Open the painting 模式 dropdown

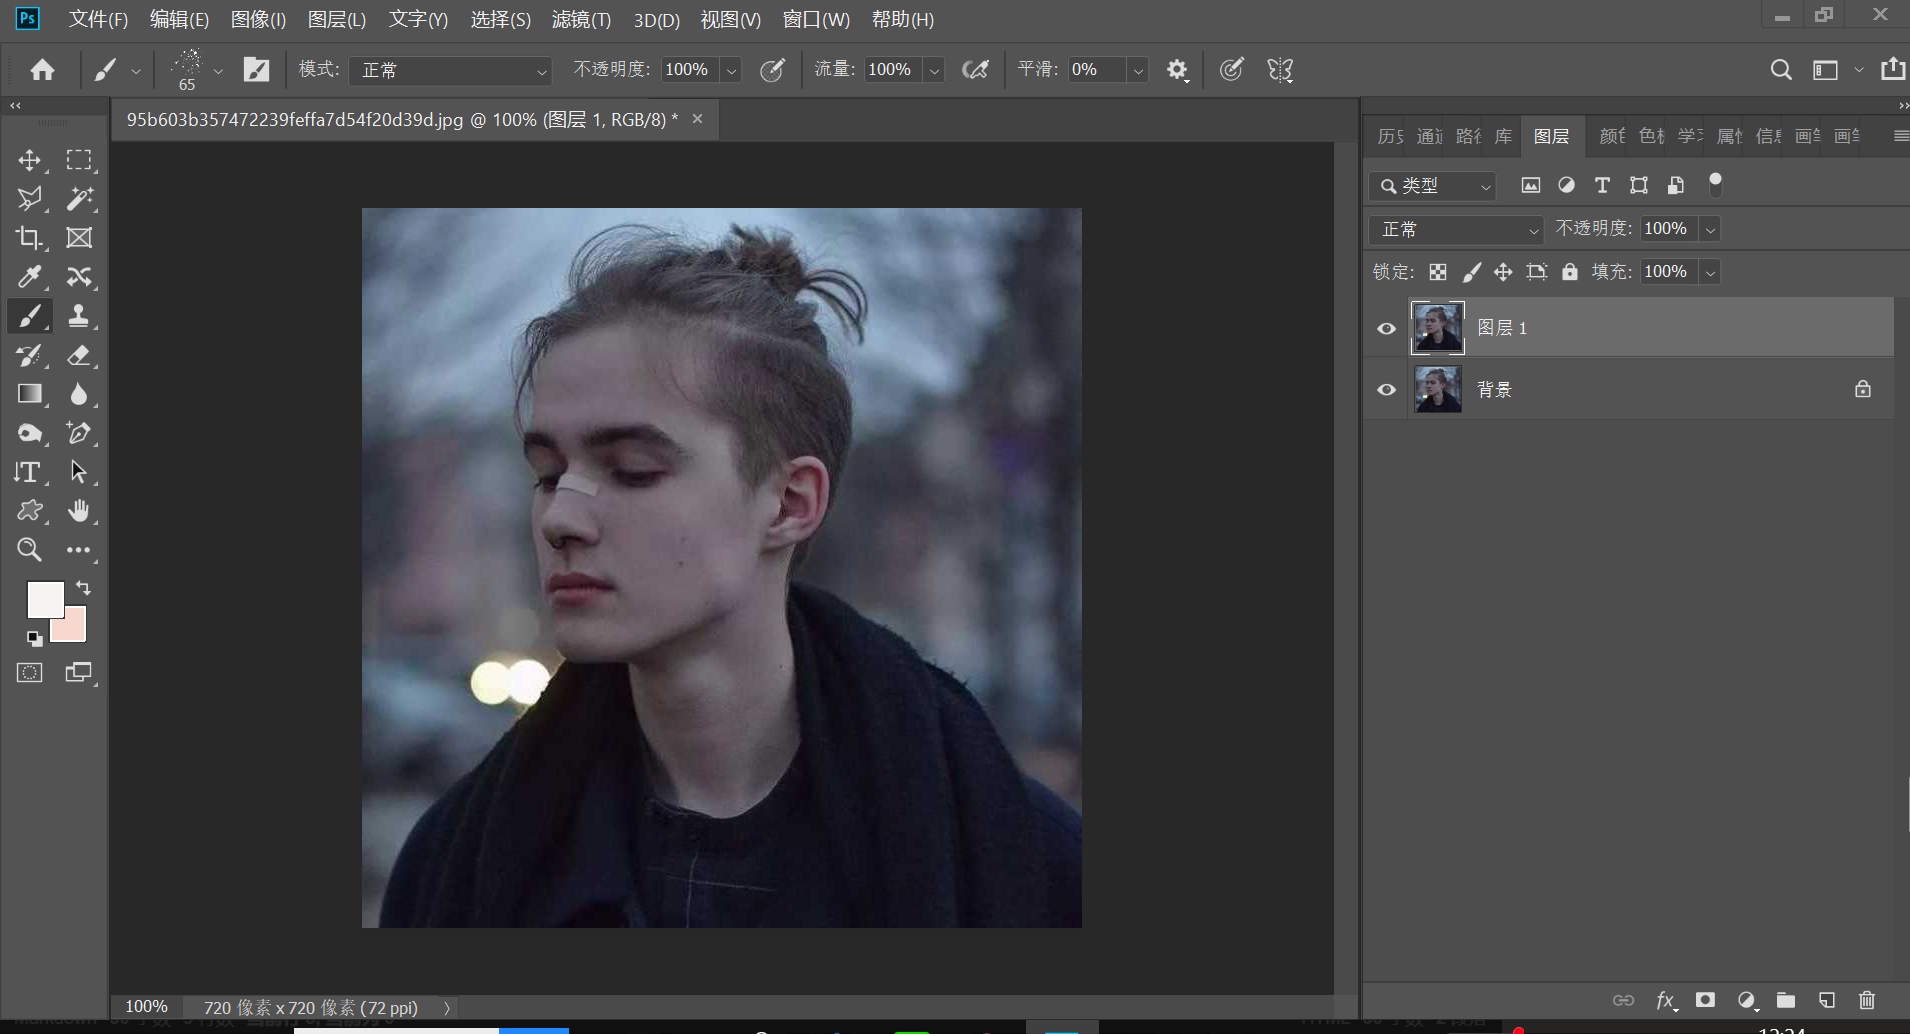pos(450,70)
